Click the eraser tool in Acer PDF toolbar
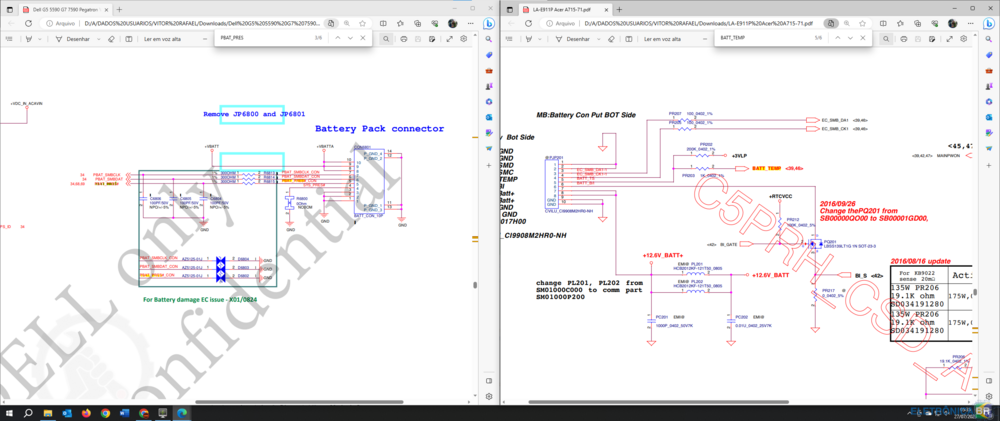This screenshot has height=421, width=1000. [609, 39]
